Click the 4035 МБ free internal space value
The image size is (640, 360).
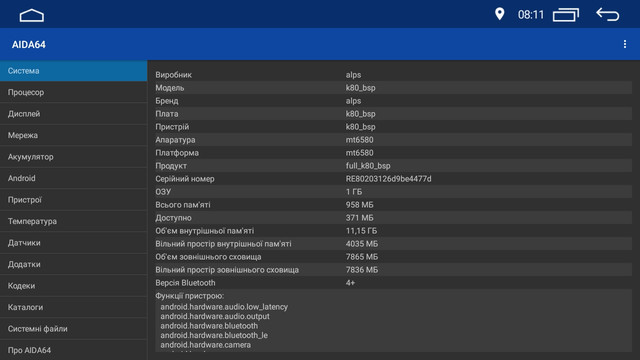pyautogui.click(x=362, y=244)
